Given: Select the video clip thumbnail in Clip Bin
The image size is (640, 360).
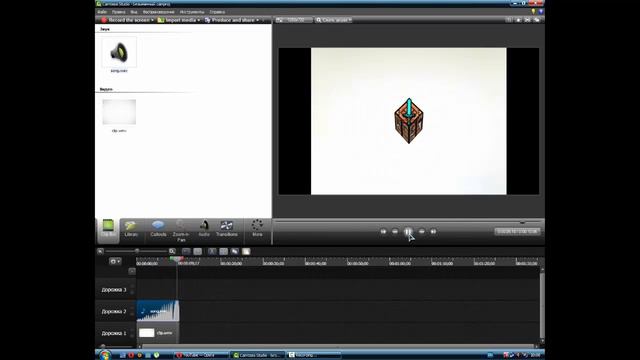Looking at the screenshot, I should pos(119,112).
